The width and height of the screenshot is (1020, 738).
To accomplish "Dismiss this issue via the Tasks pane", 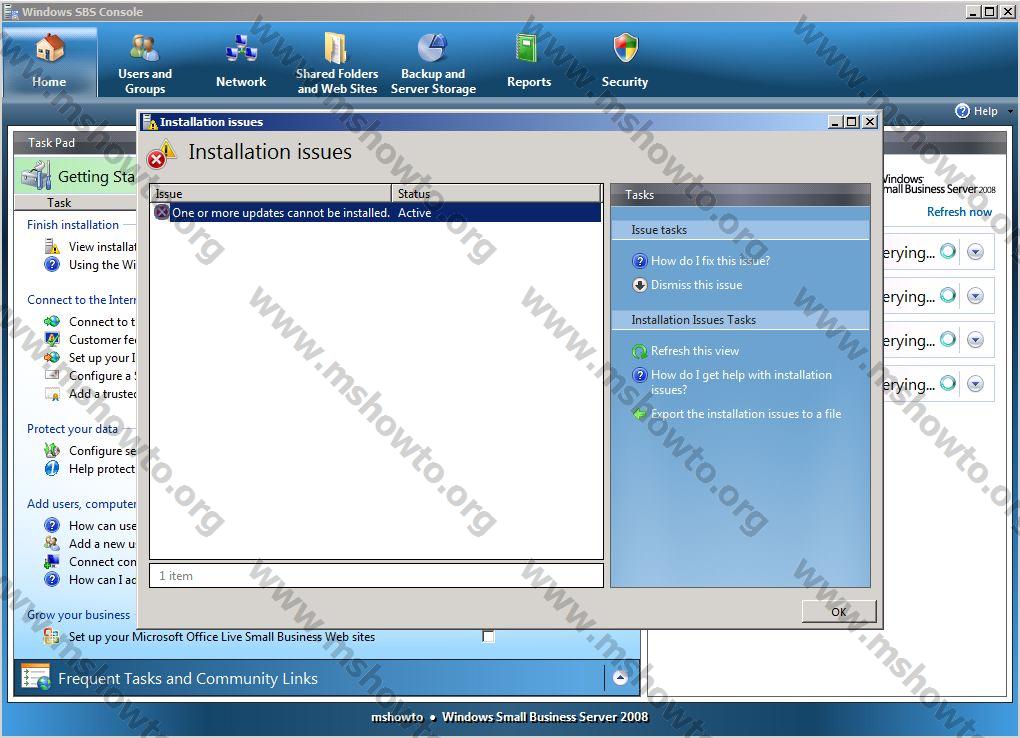I will tap(696, 285).
